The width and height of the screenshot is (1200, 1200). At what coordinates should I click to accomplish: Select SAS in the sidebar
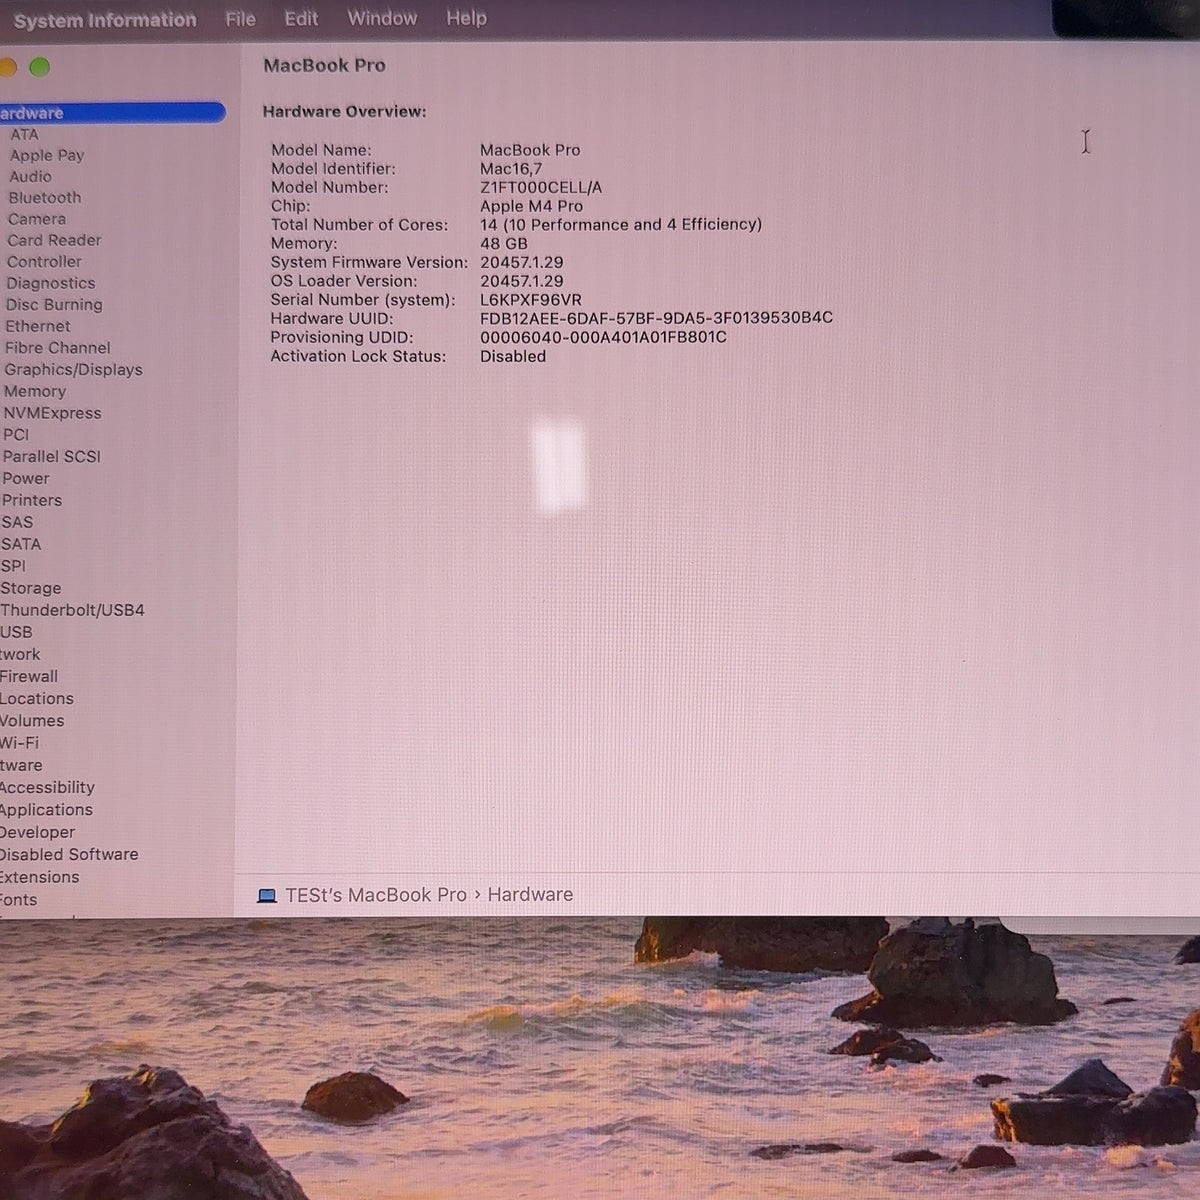17,522
